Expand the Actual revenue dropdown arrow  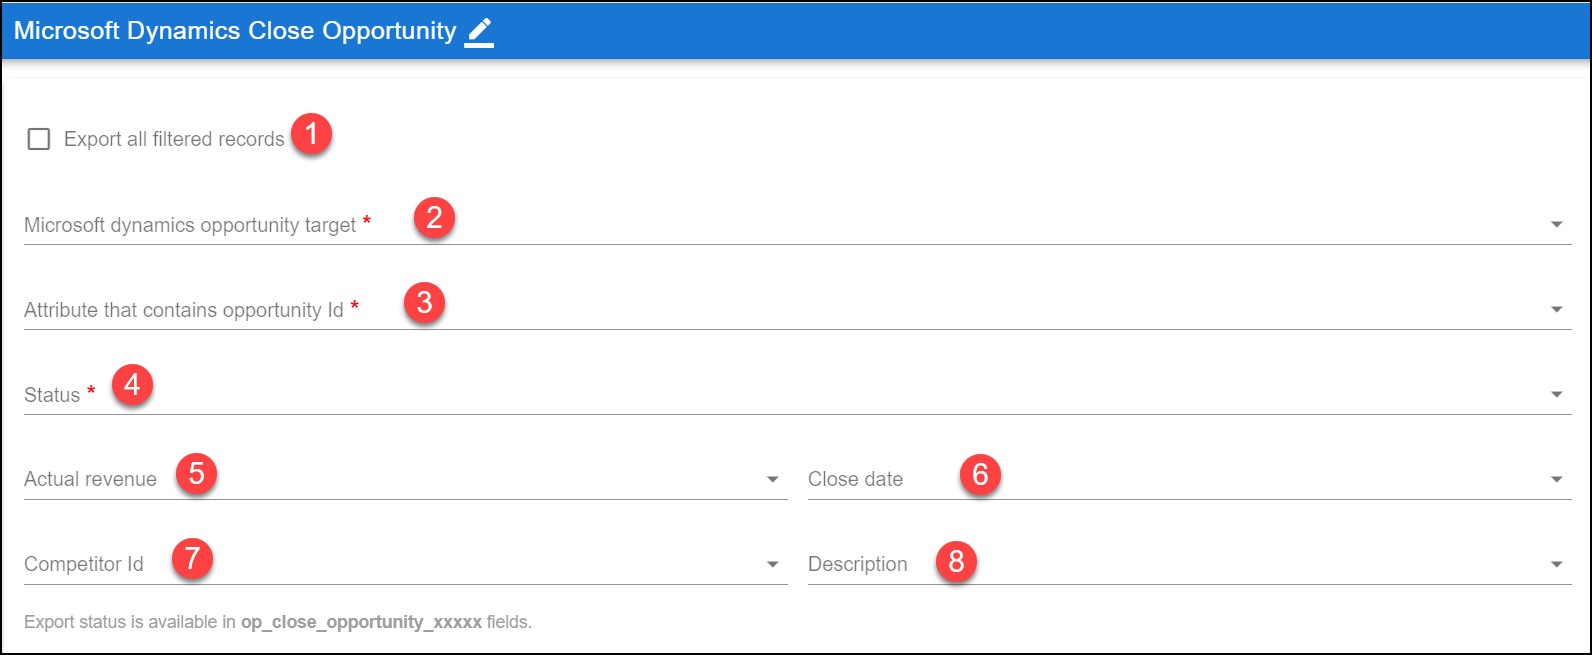coord(772,480)
